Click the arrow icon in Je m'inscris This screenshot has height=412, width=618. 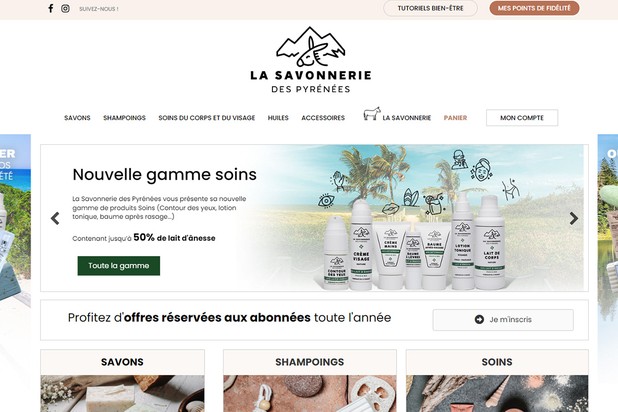tap(479, 319)
